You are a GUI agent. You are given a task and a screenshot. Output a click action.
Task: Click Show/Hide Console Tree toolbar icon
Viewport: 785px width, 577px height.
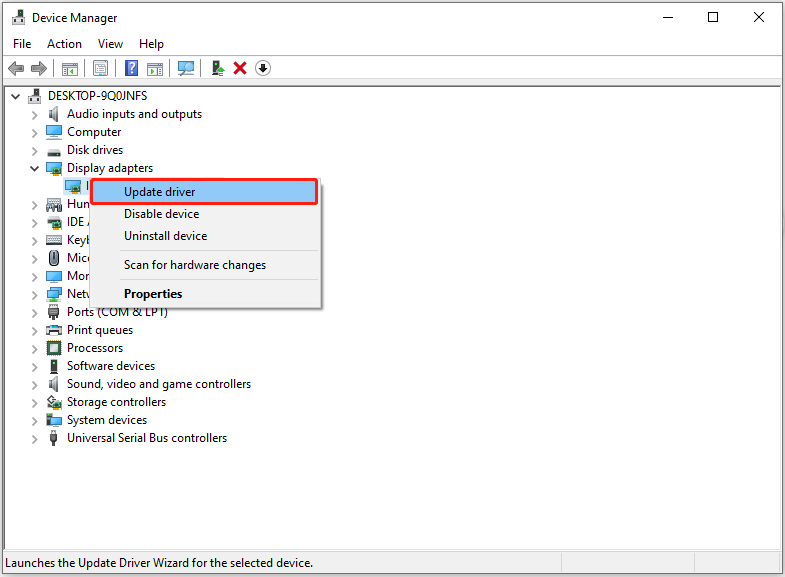70,68
